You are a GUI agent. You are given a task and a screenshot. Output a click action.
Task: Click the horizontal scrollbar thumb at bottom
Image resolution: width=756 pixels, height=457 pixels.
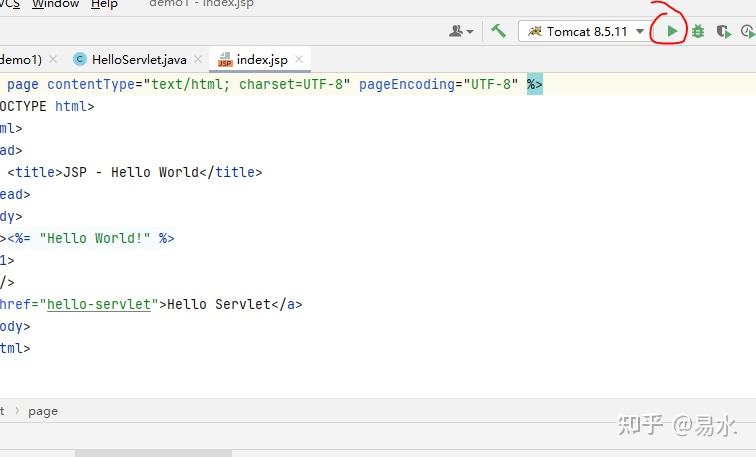(153, 453)
